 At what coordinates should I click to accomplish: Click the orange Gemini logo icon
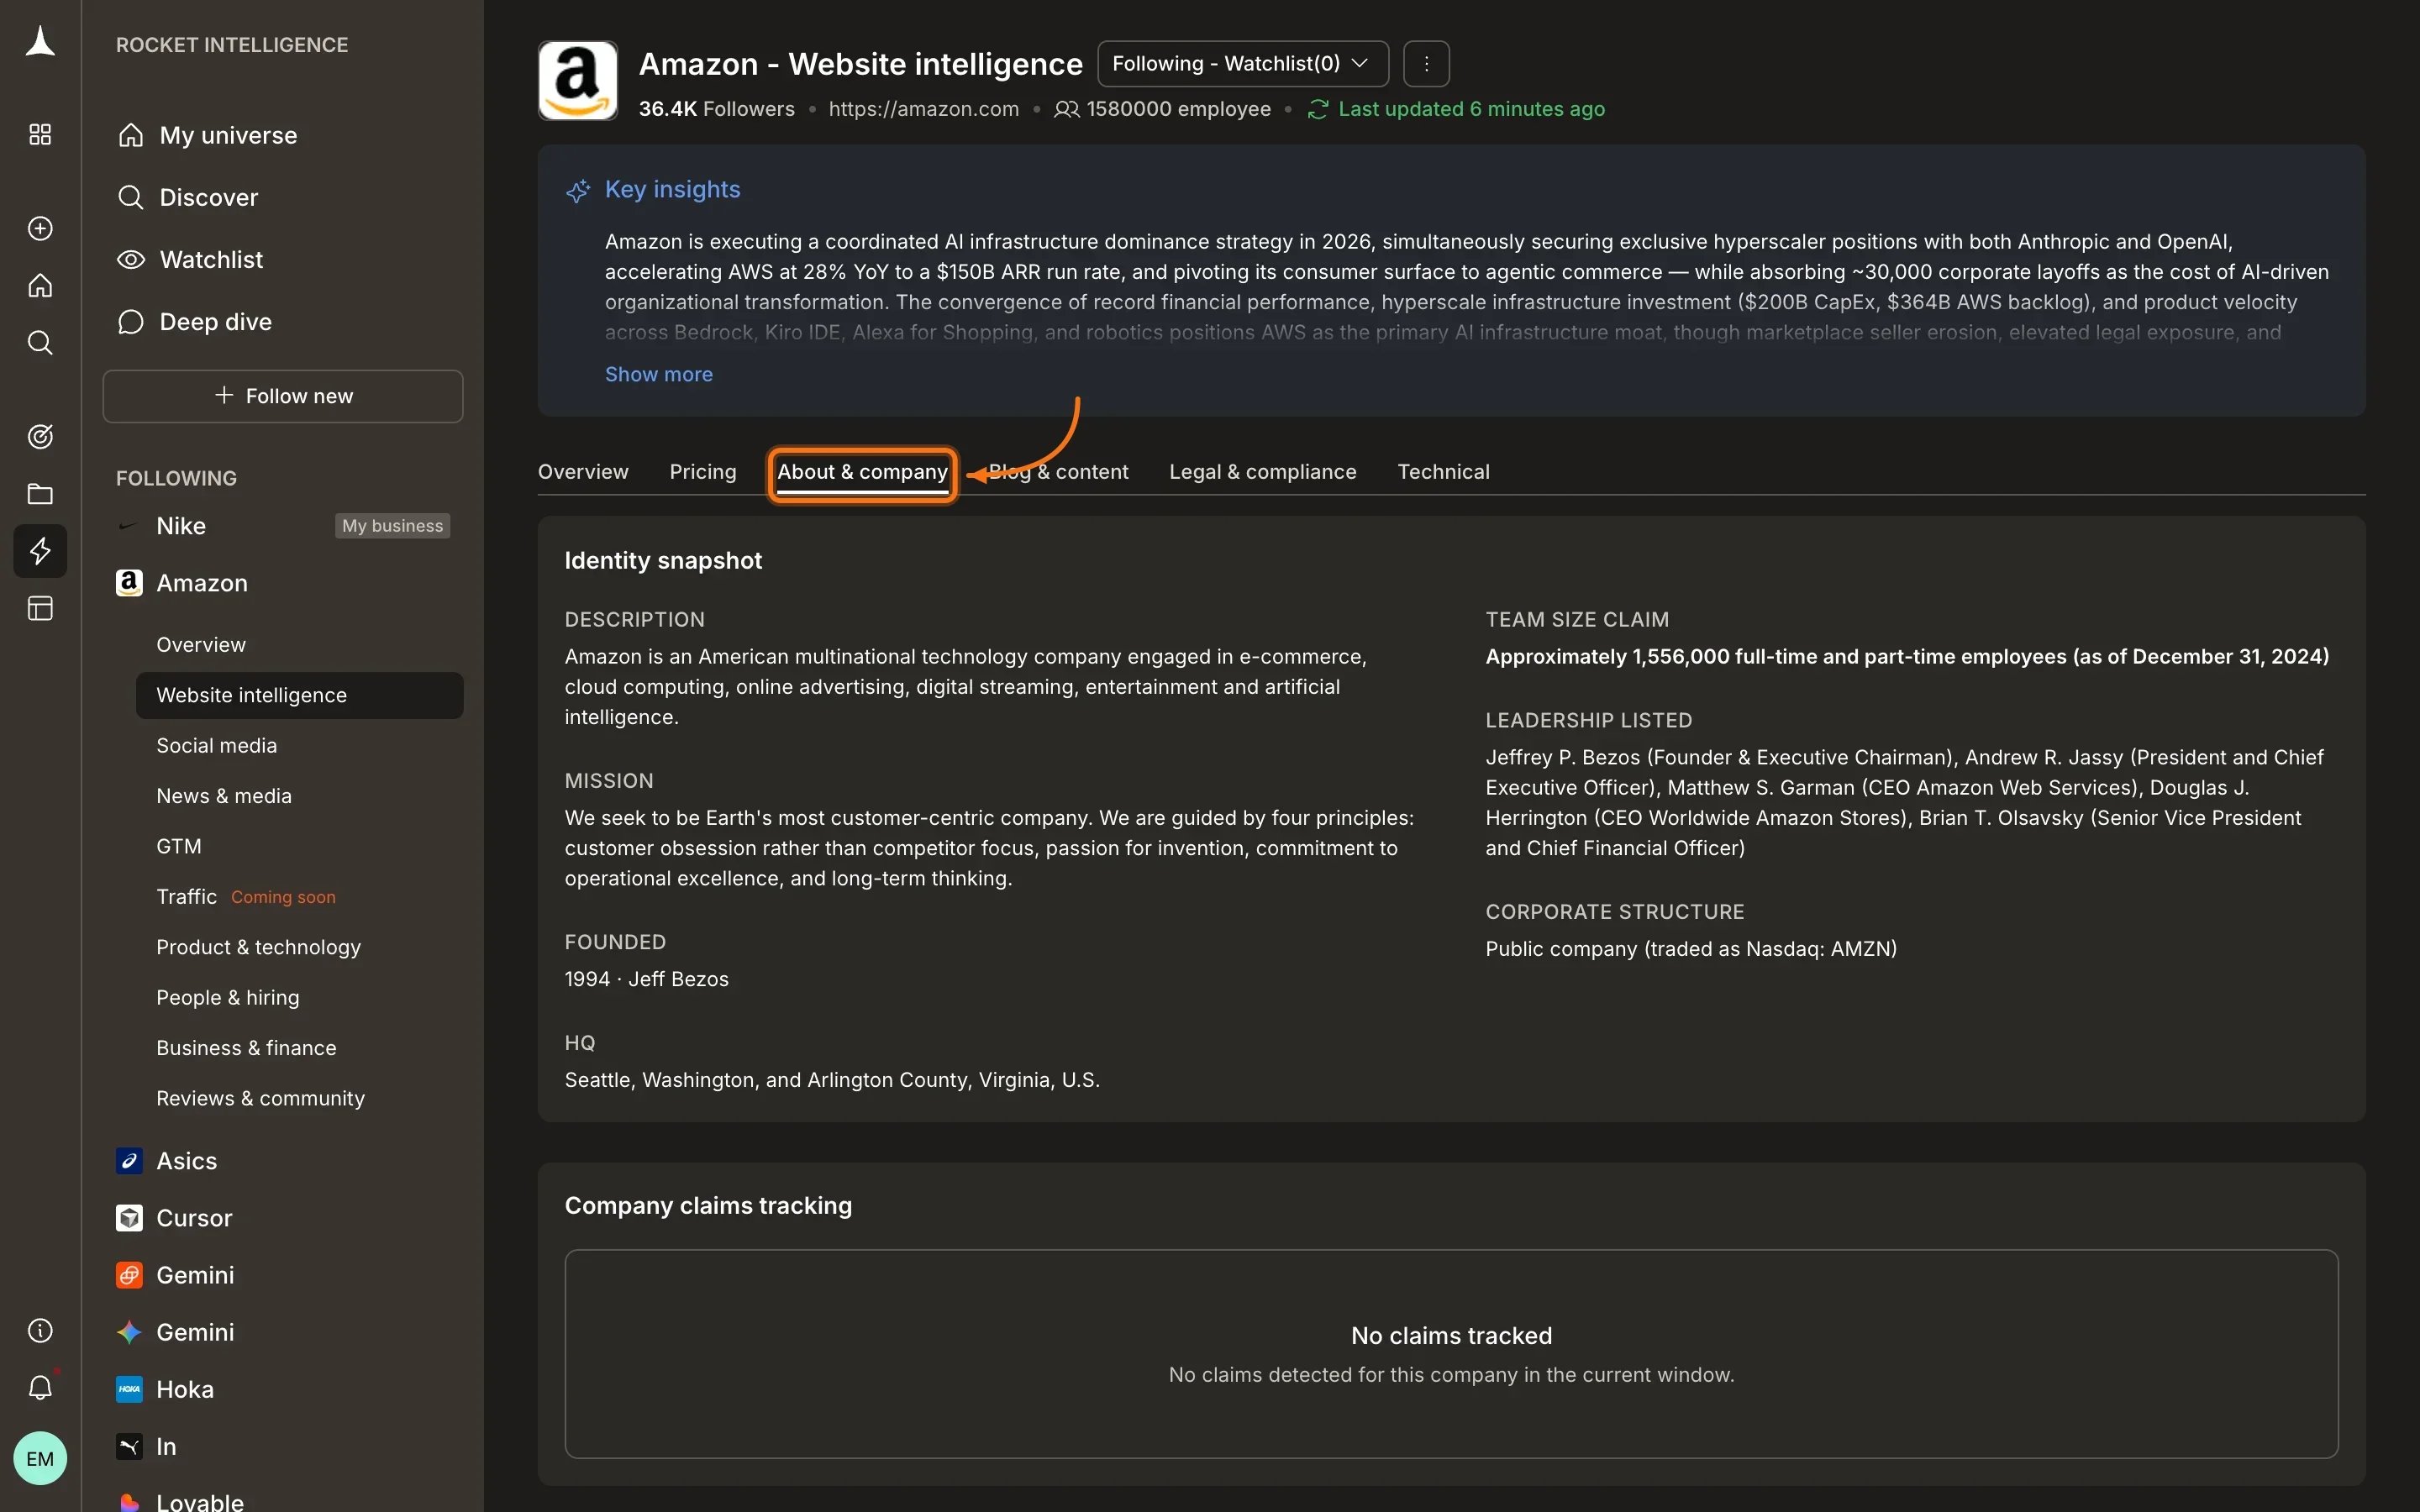click(x=129, y=1275)
